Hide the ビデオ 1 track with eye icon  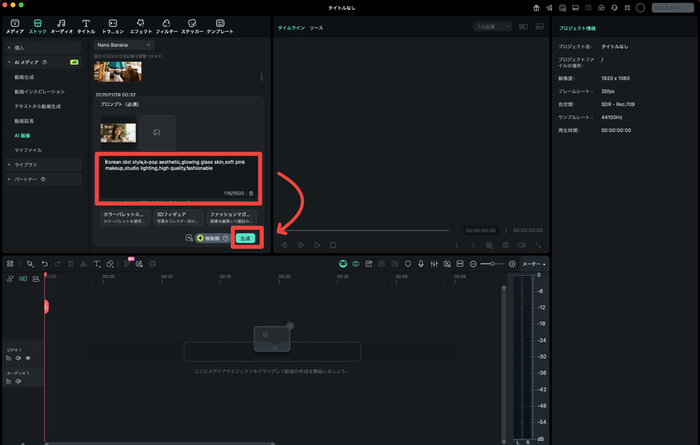(x=28, y=357)
